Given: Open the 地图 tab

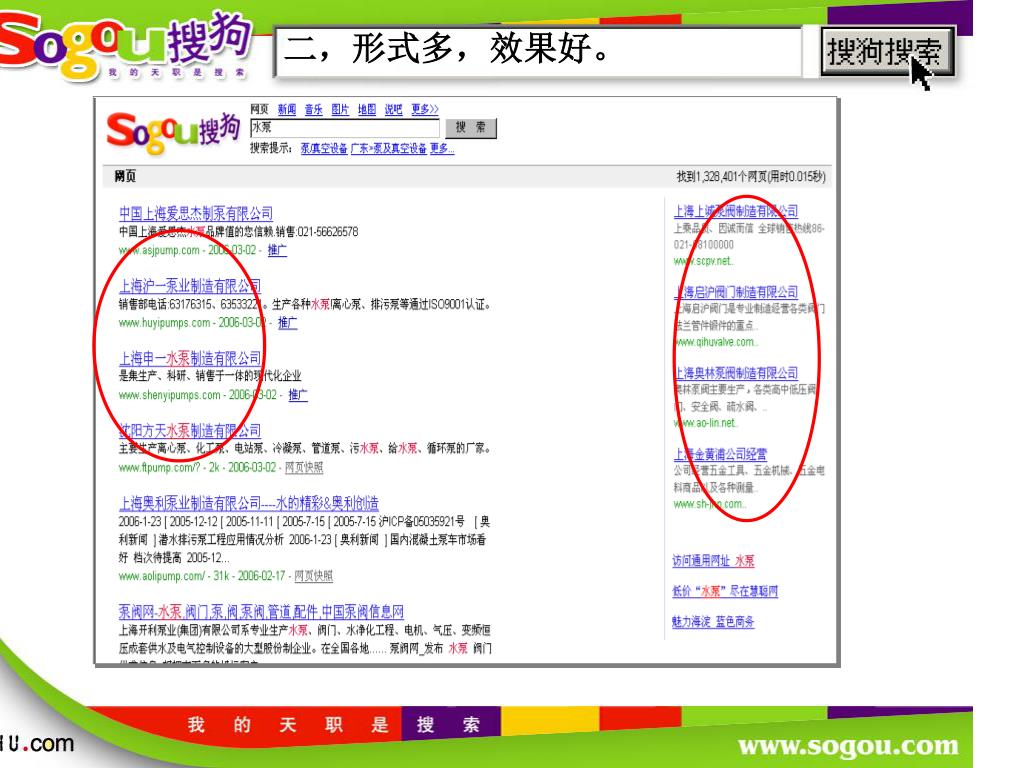Looking at the screenshot, I should [x=366, y=109].
